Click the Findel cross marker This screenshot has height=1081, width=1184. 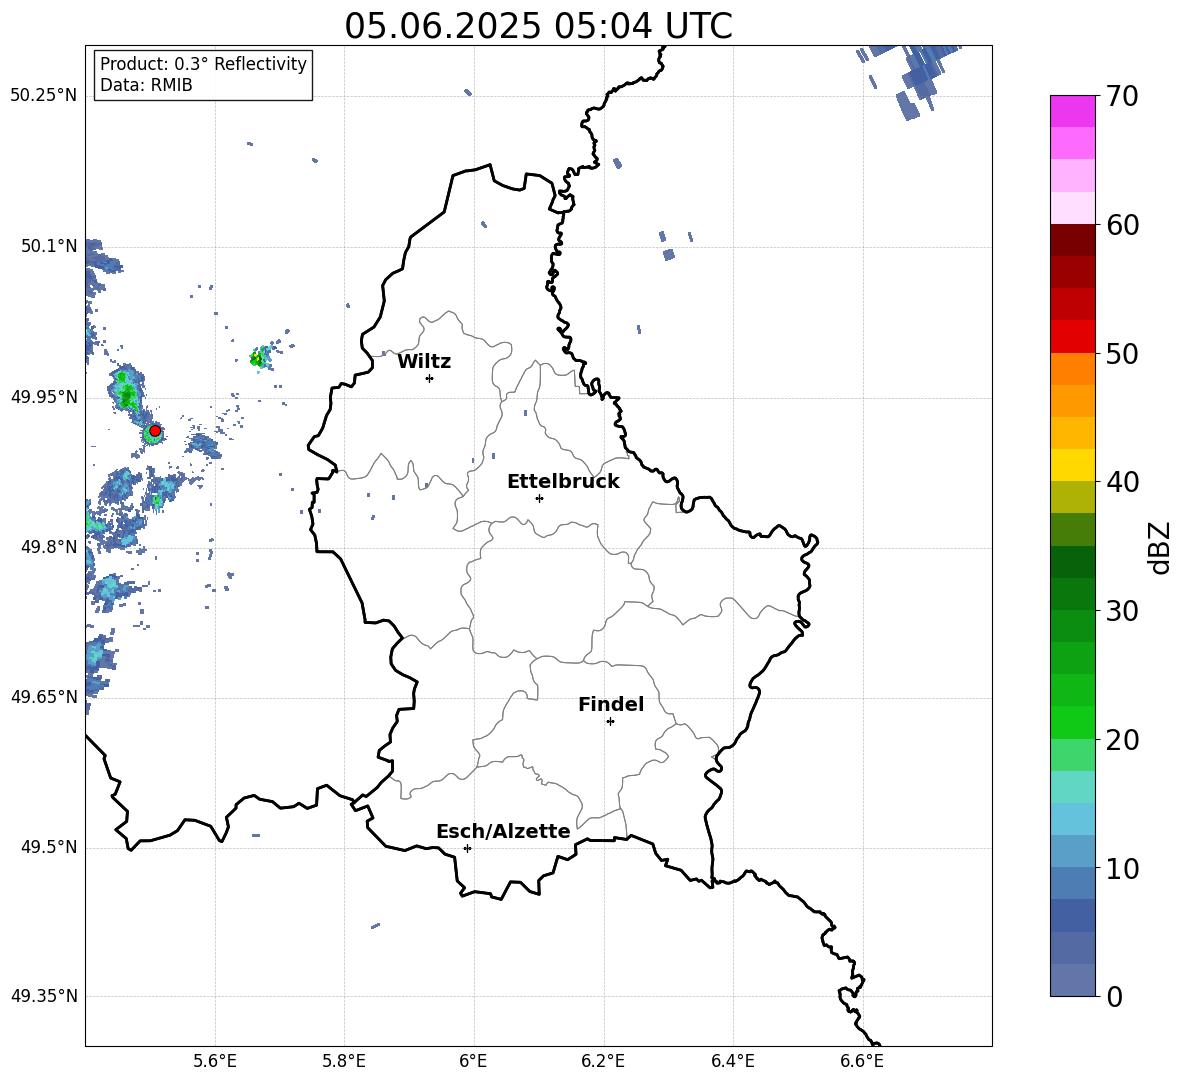pos(610,722)
